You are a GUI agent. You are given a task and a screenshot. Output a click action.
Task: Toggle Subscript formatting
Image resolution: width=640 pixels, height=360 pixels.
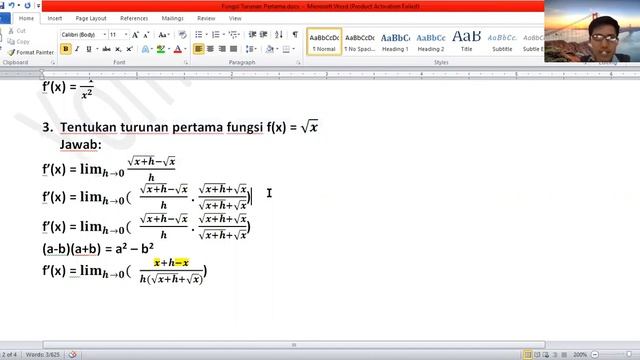click(118, 49)
